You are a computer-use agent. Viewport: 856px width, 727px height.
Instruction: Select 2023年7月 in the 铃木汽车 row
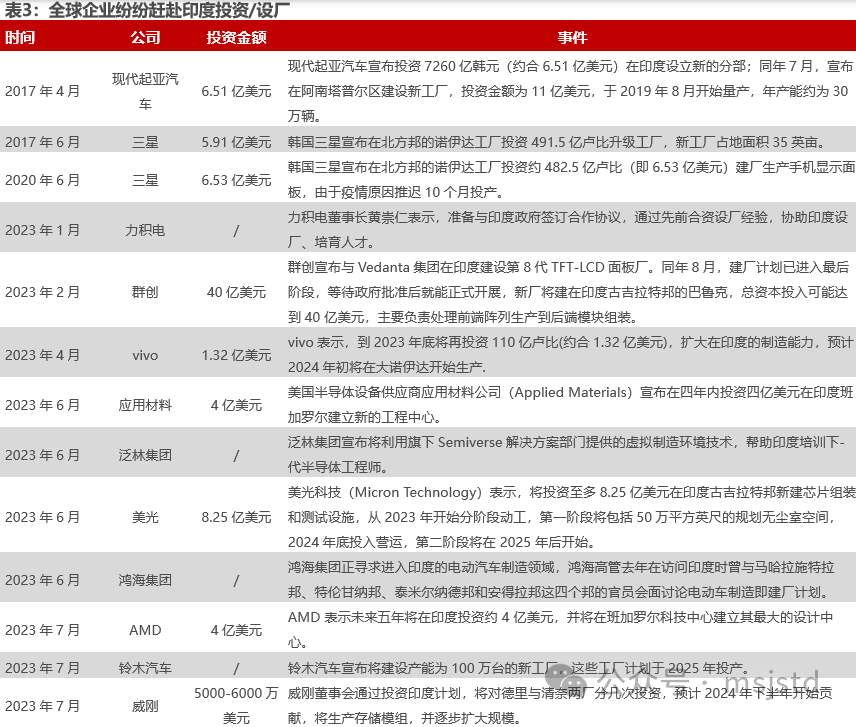coord(43,668)
